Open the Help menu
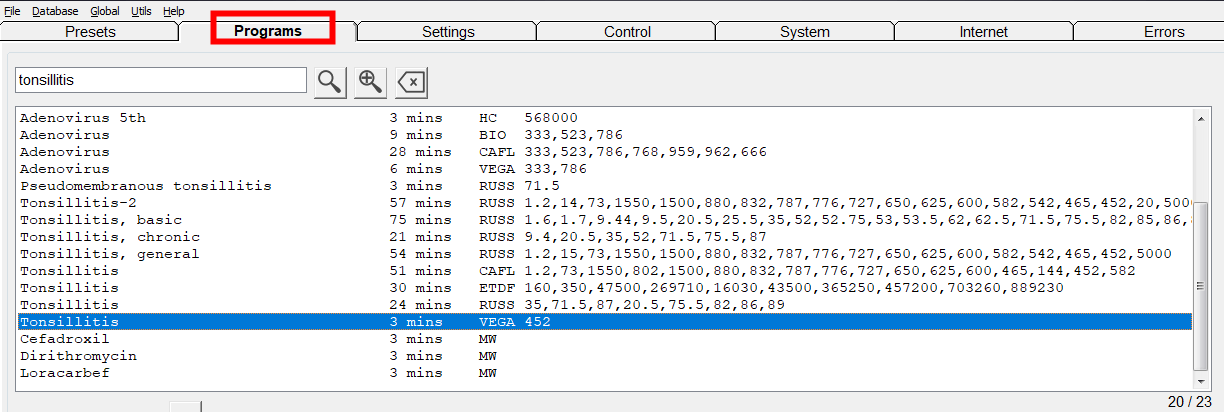Image resolution: width=1224 pixels, height=412 pixels. 174,11
